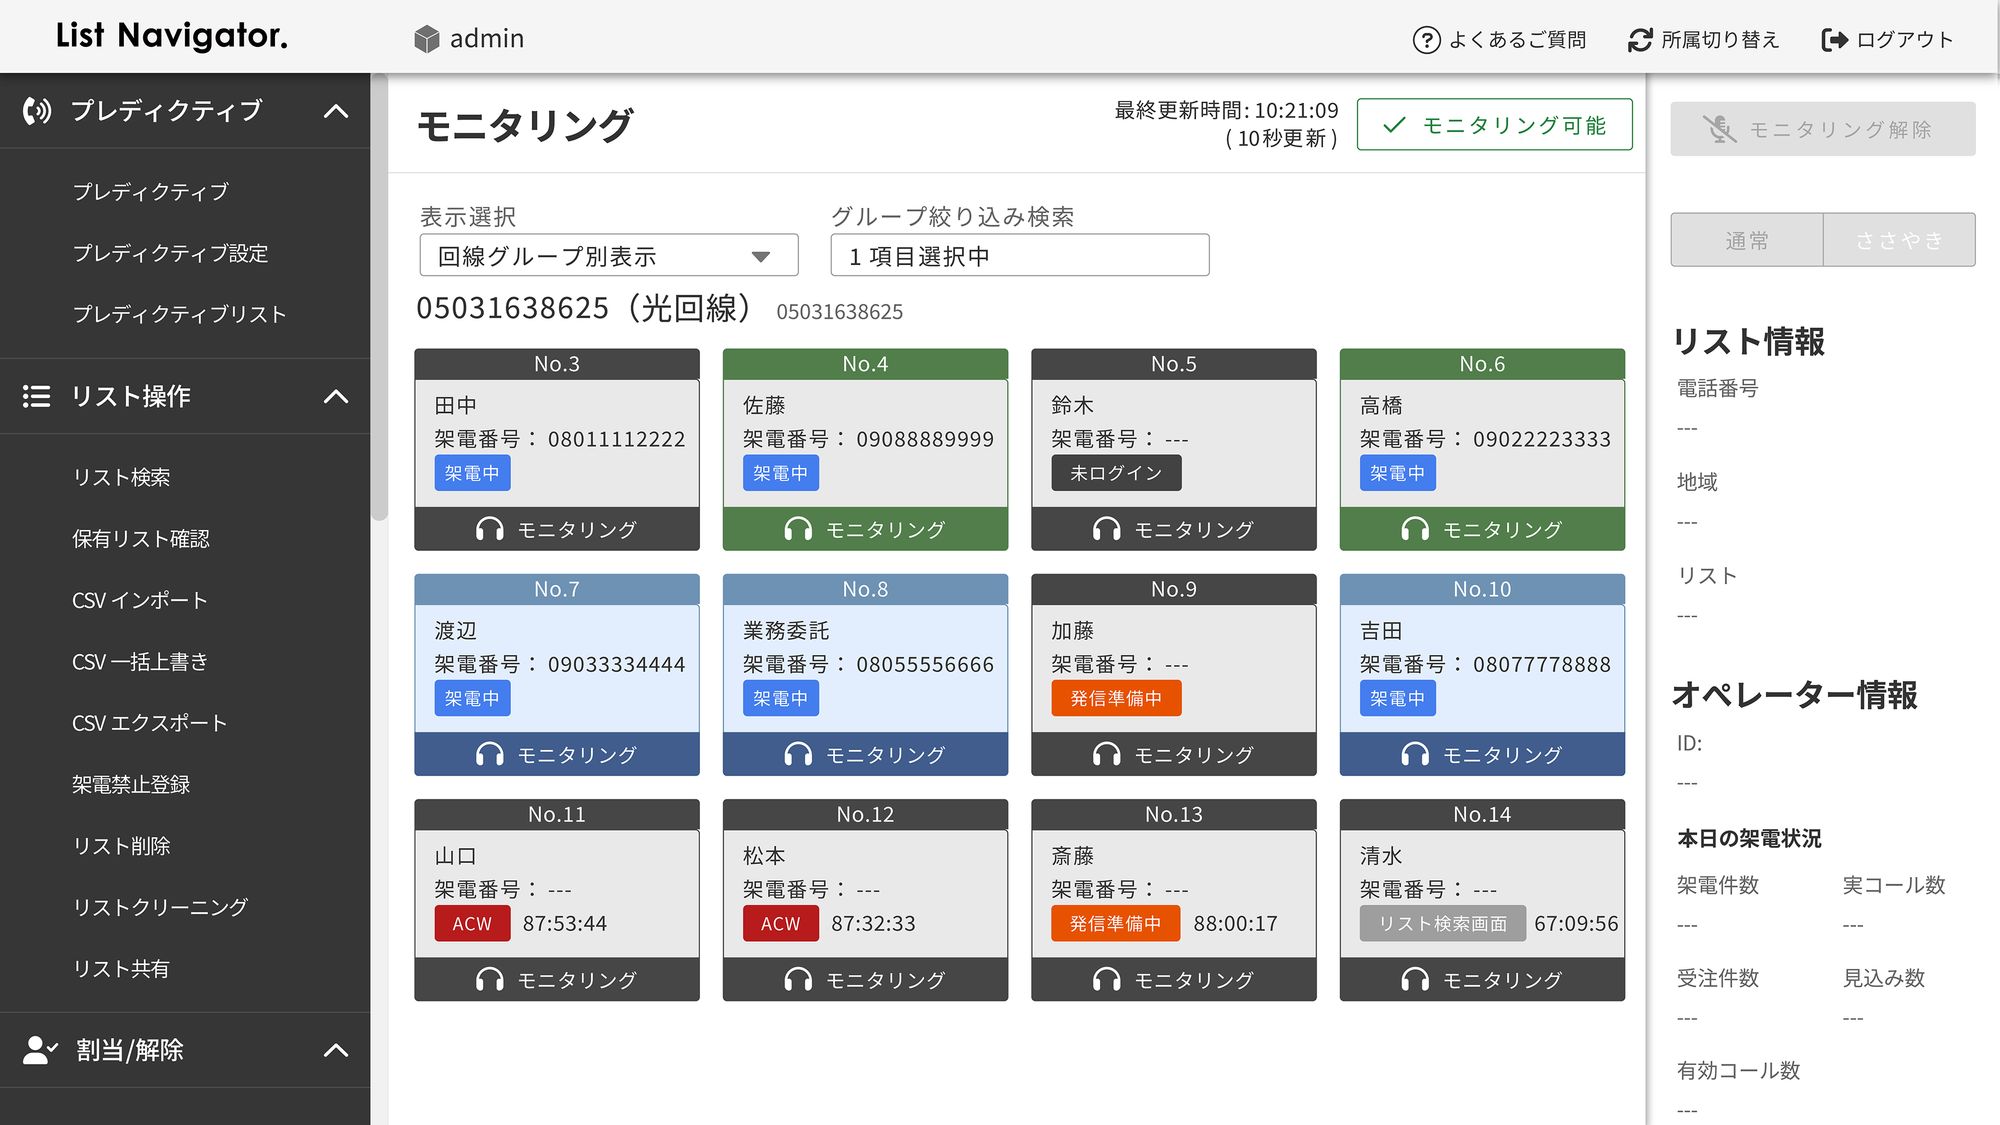Click 発信準備中 badge on 加藤 card
Screen dimensions: 2000x1125
[1116, 698]
